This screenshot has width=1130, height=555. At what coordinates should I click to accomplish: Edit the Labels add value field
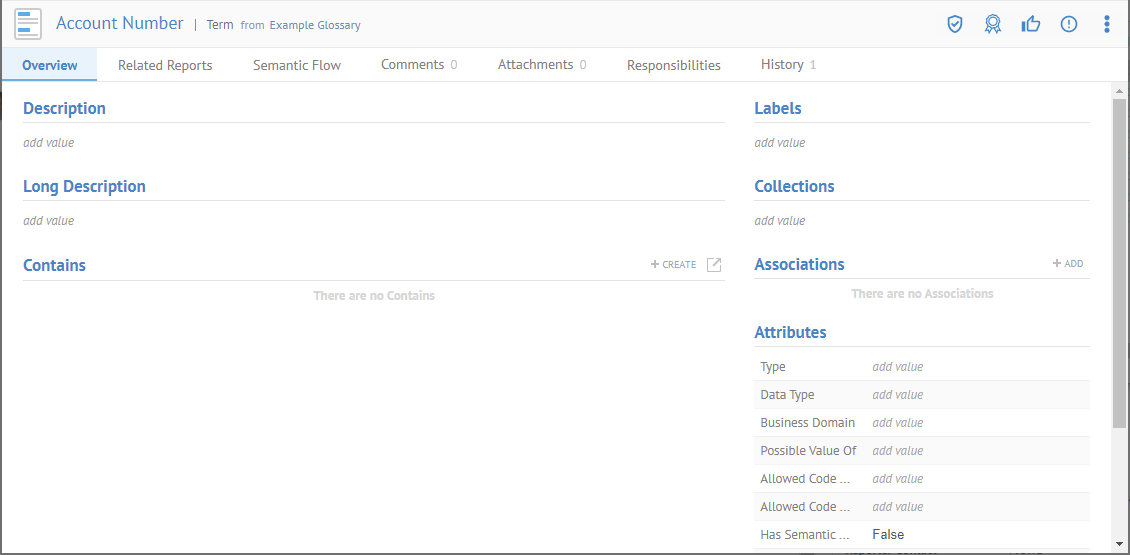pyautogui.click(x=780, y=143)
